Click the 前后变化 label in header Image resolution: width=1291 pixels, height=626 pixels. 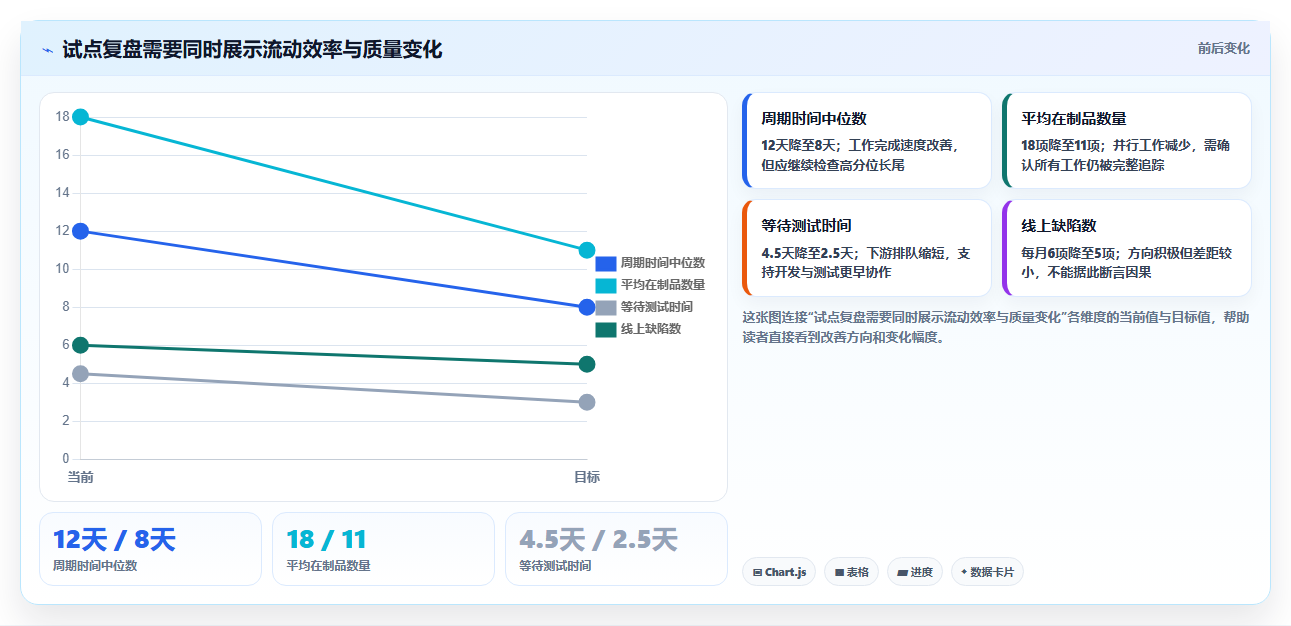tap(1224, 48)
